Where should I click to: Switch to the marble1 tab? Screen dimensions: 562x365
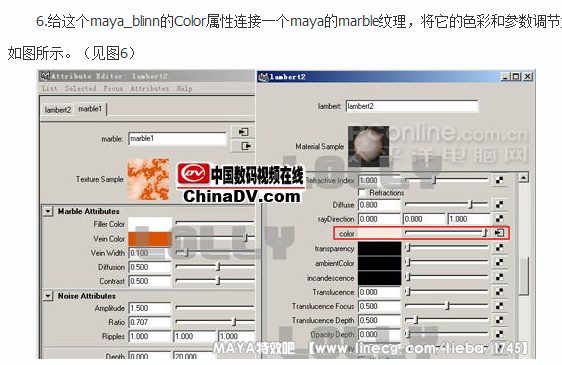pos(90,109)
